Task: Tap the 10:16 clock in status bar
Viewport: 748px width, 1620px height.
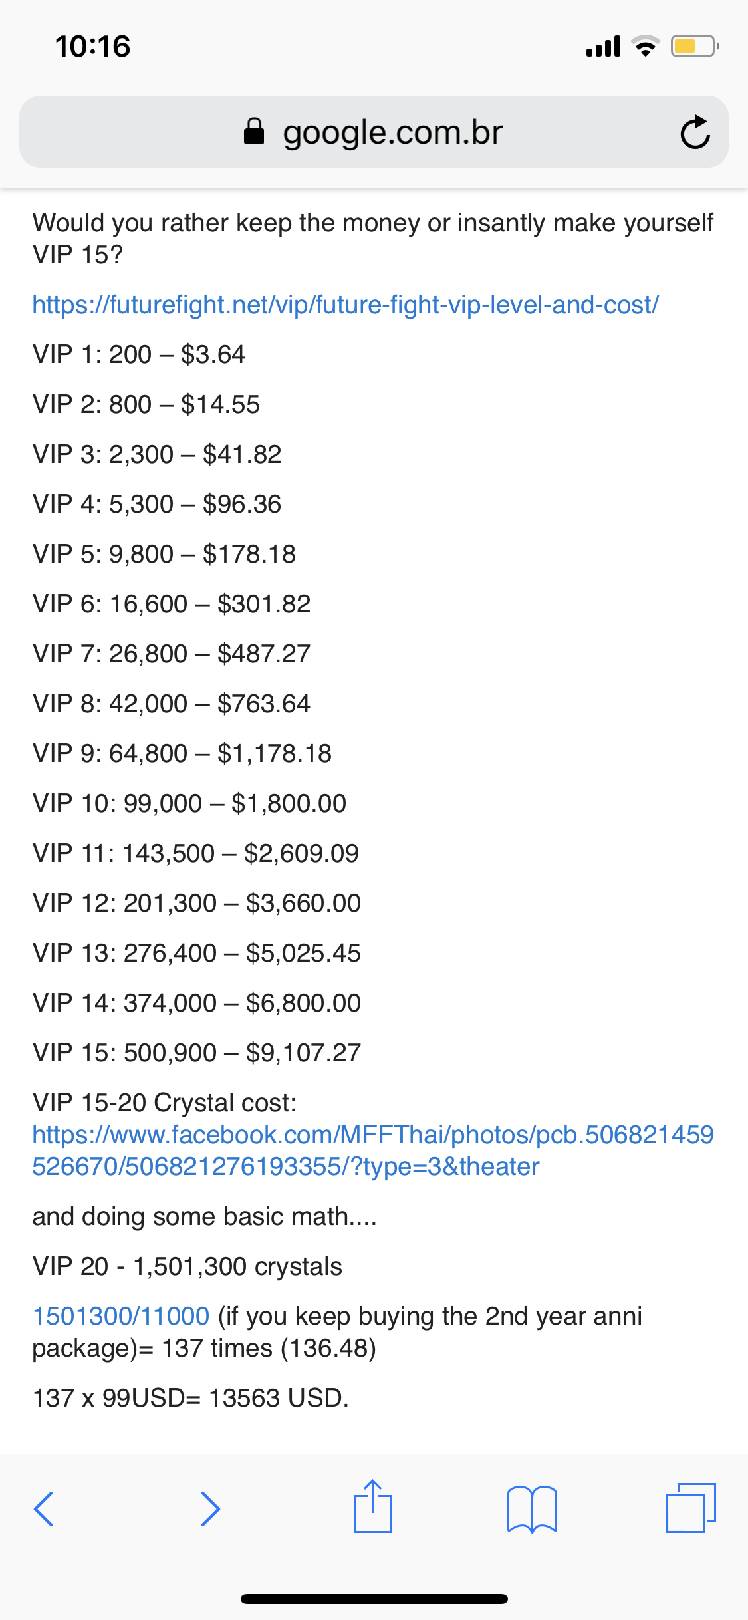Action: pyautogui.click(x=93, y=46)
